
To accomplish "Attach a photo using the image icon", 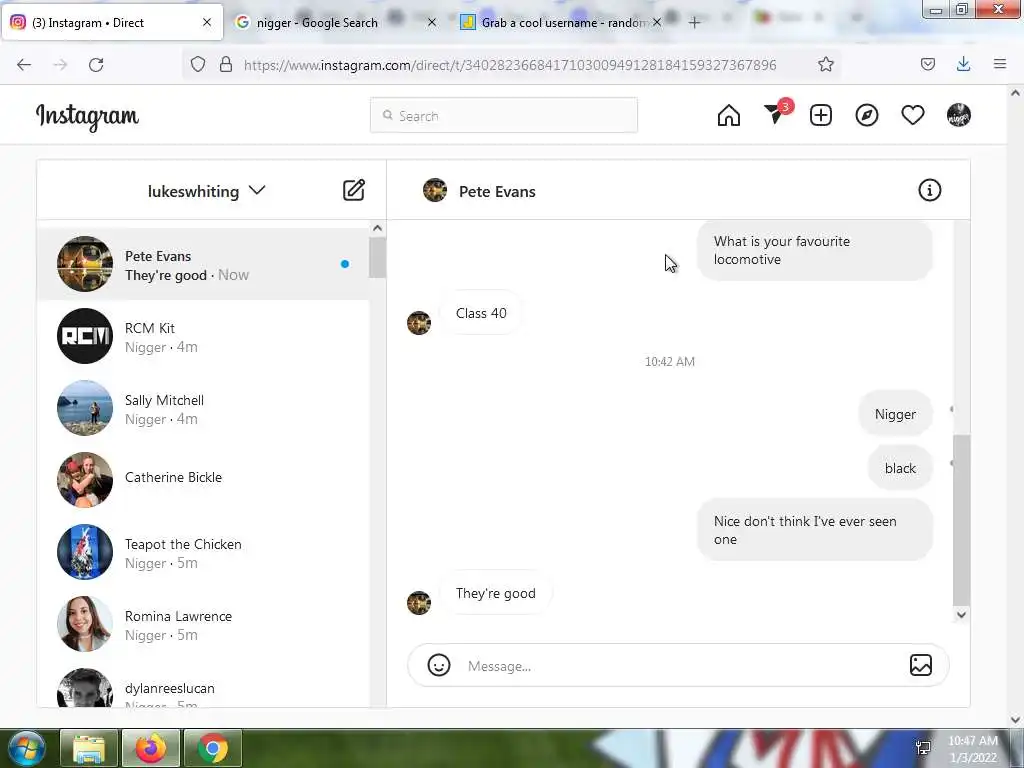I will (x=921, y=665).
